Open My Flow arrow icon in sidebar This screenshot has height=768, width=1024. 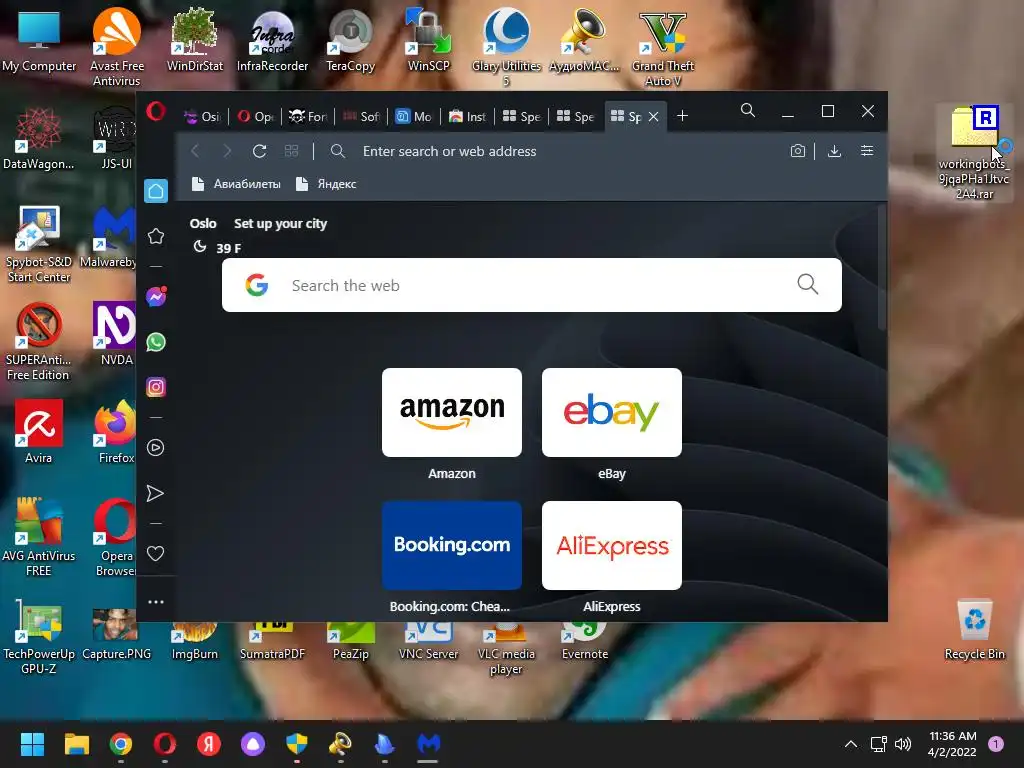[155, 493]
